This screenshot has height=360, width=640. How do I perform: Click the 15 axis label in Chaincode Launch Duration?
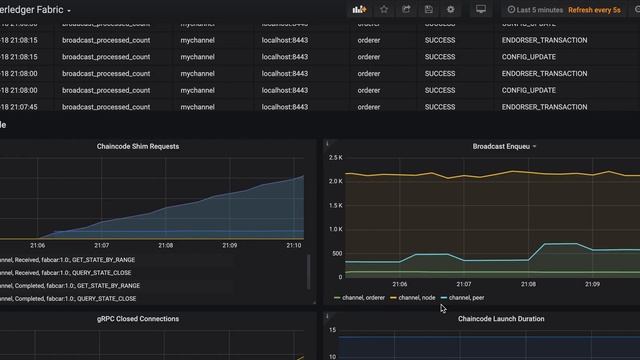coord(332,330)
